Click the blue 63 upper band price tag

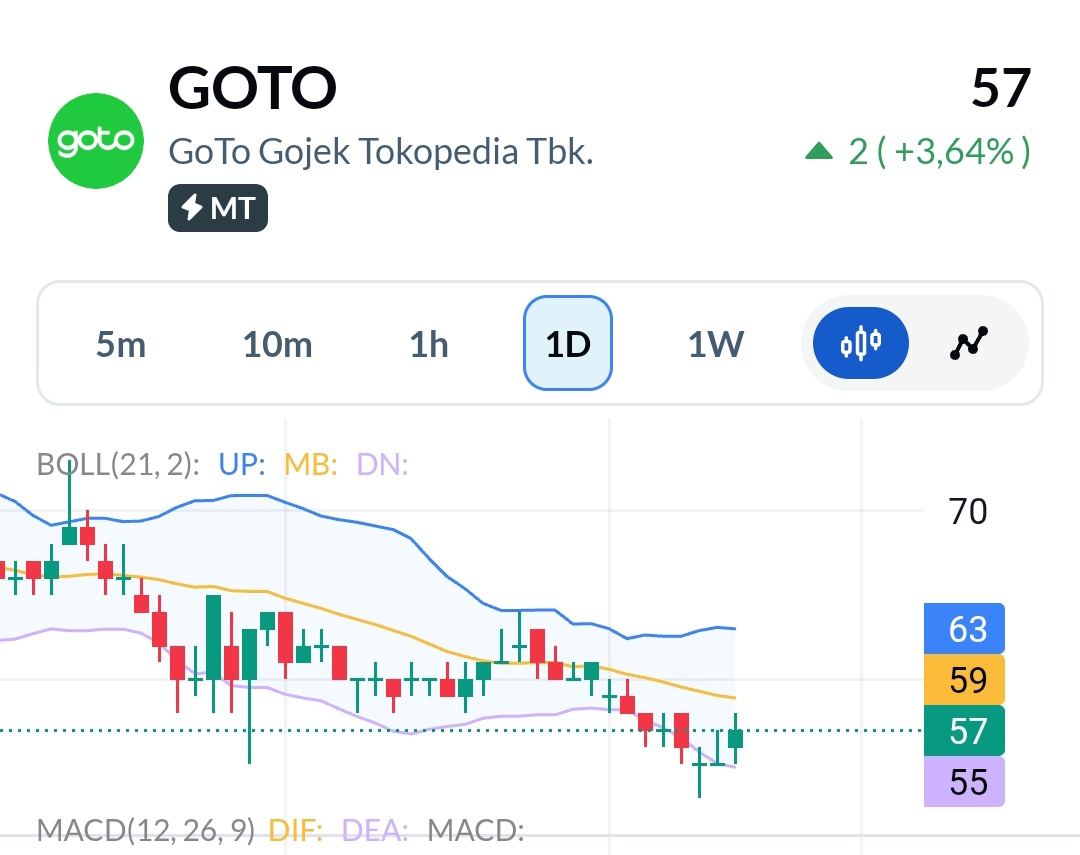[x=964, y=628]
